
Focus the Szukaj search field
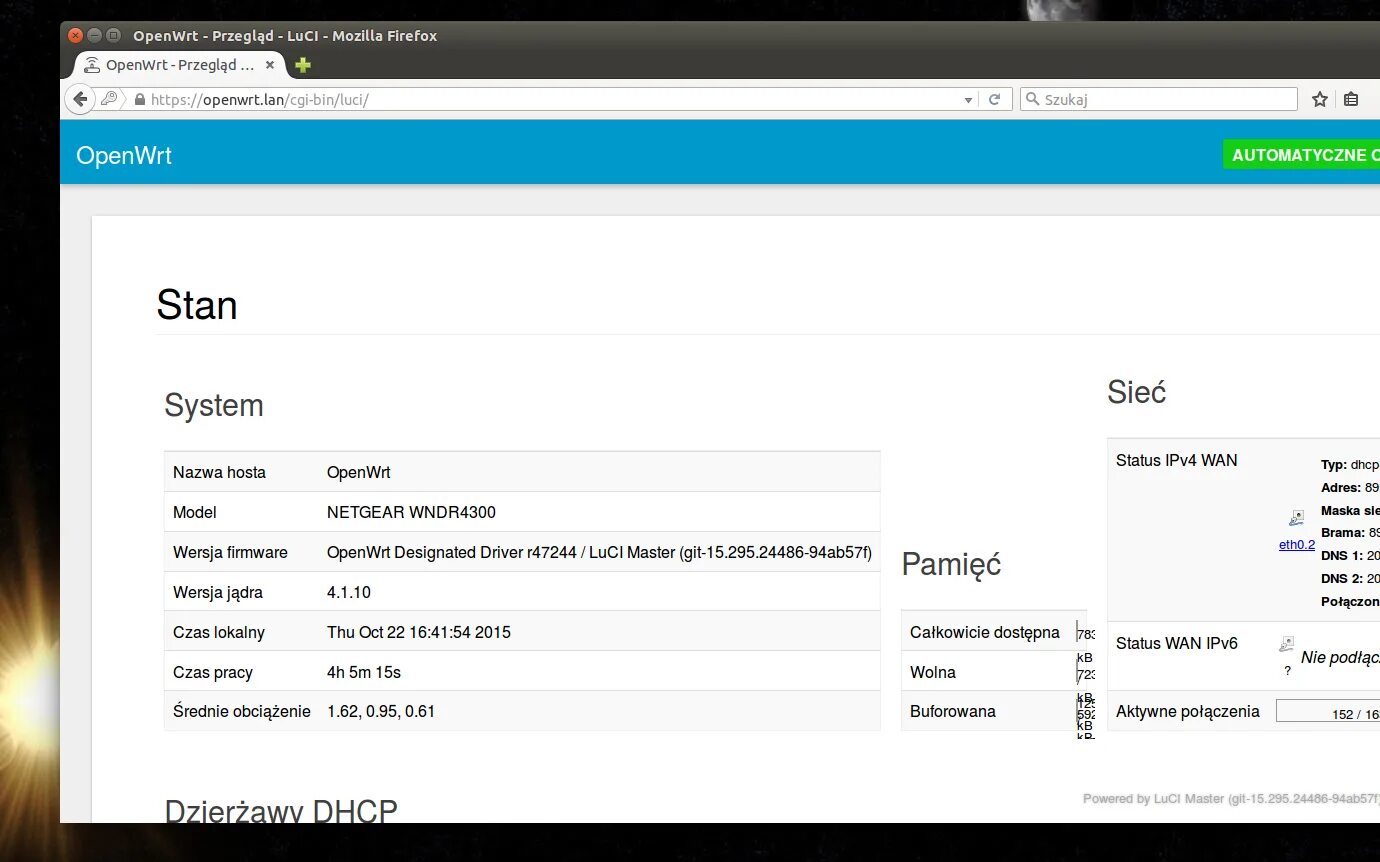[1159, 99]
